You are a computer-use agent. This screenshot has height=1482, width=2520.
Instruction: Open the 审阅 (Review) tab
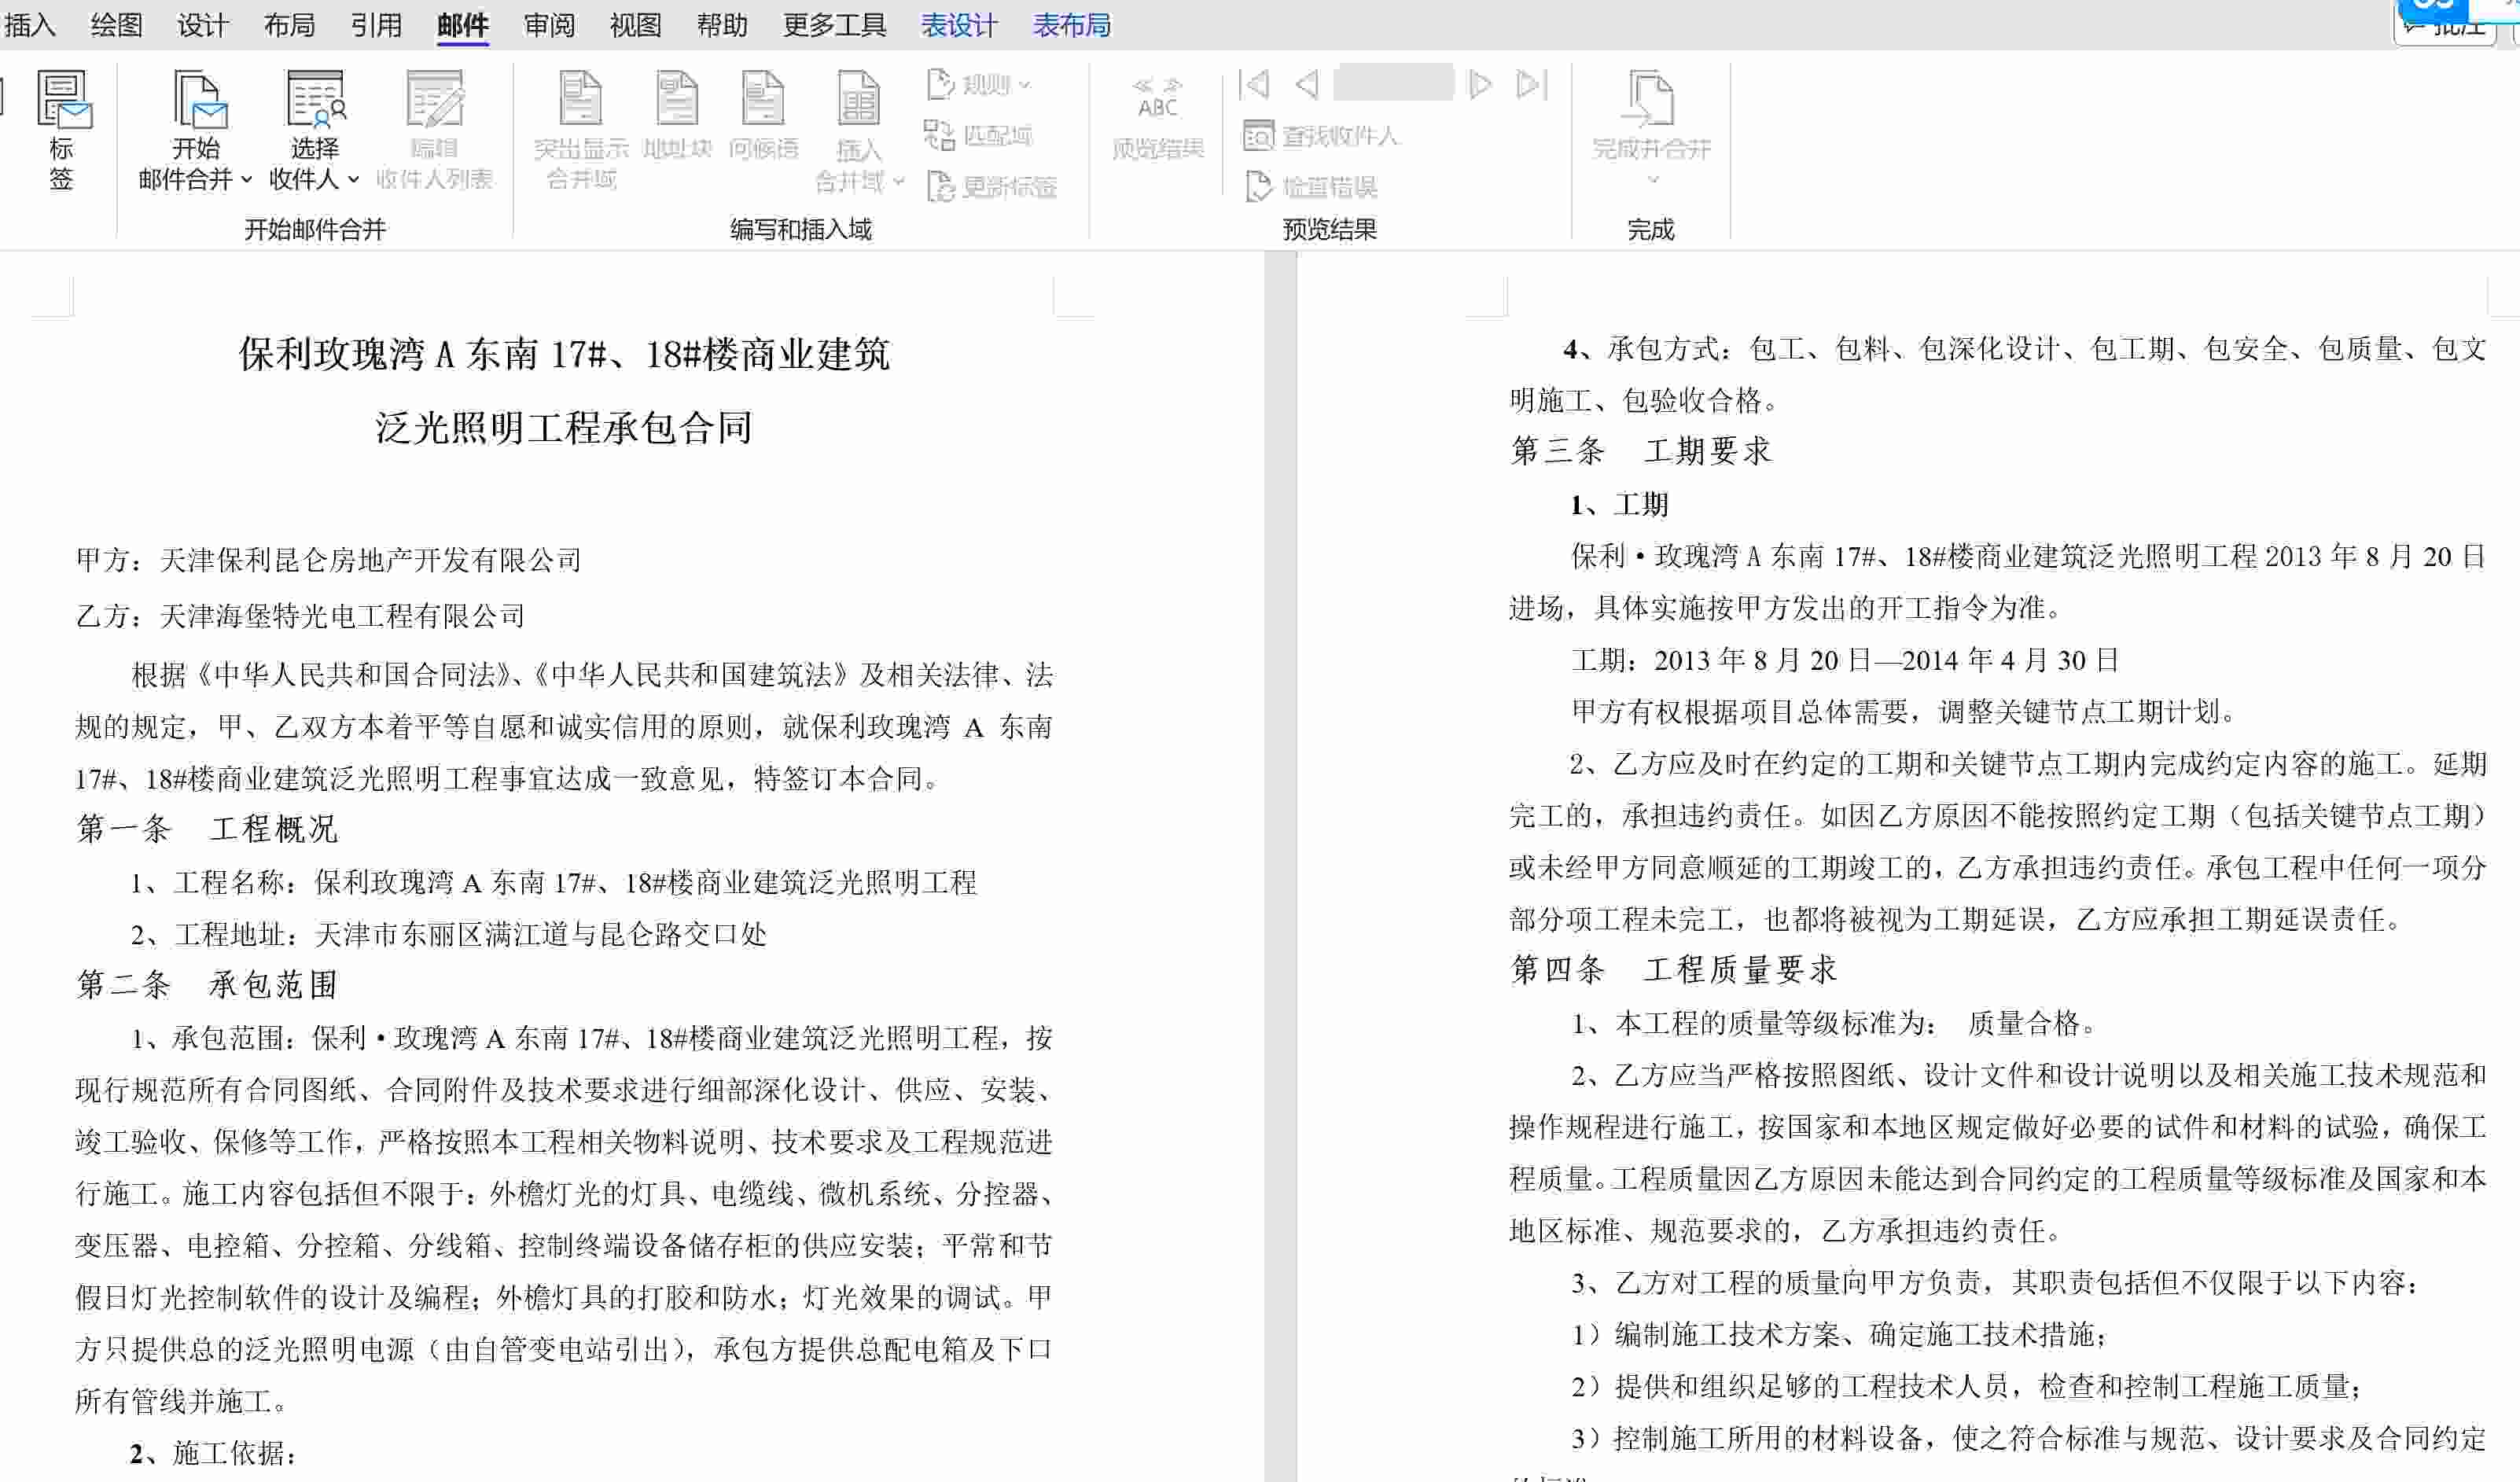(549, 25)
